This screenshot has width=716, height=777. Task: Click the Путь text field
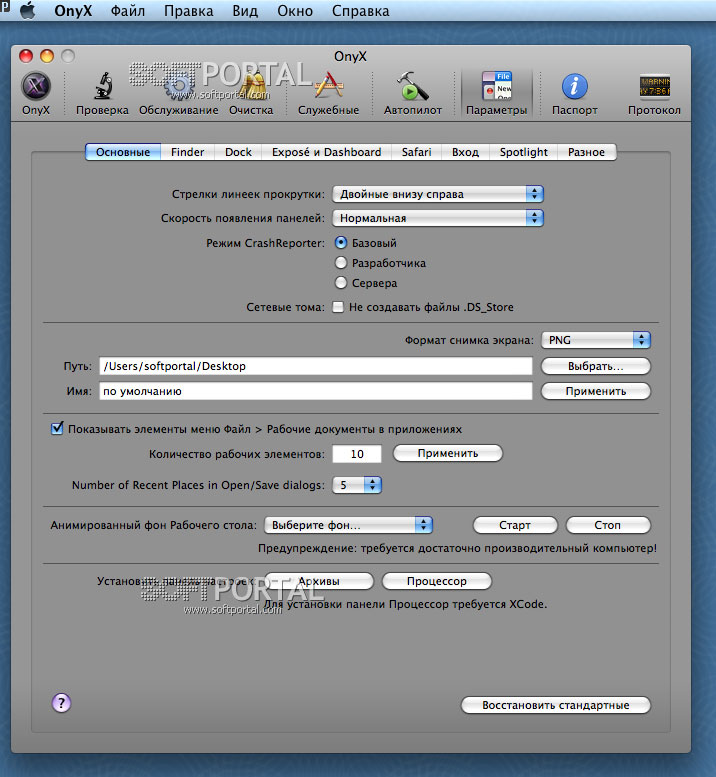pyautogui.click(x=316, y=366)
